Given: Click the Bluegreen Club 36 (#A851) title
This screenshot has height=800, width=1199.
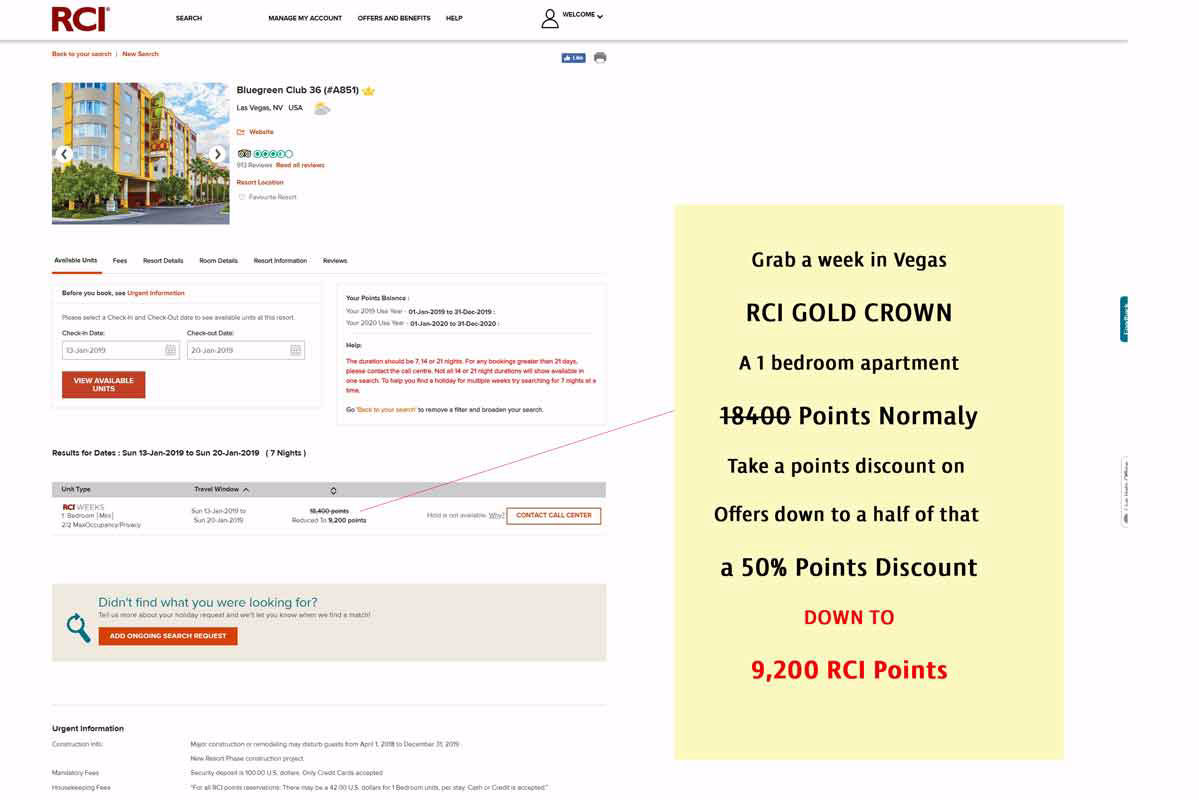Looking at the screenshot, I should click(x=297, y=90).
